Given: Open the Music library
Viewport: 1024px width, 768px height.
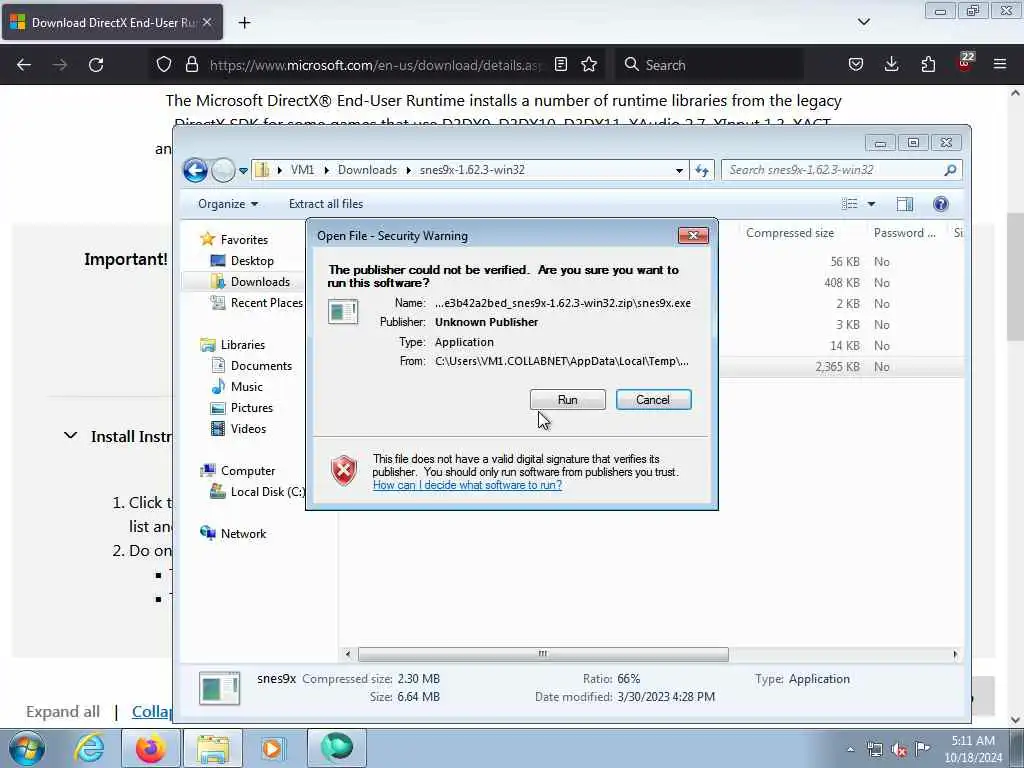Looking at the screenshot, I should coord(246,387).
